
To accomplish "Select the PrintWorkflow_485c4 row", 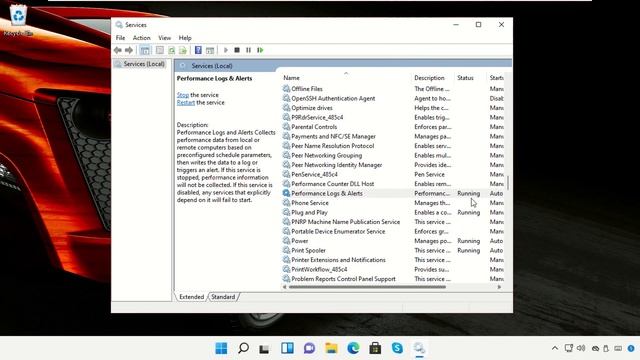I will pos(319,269).
